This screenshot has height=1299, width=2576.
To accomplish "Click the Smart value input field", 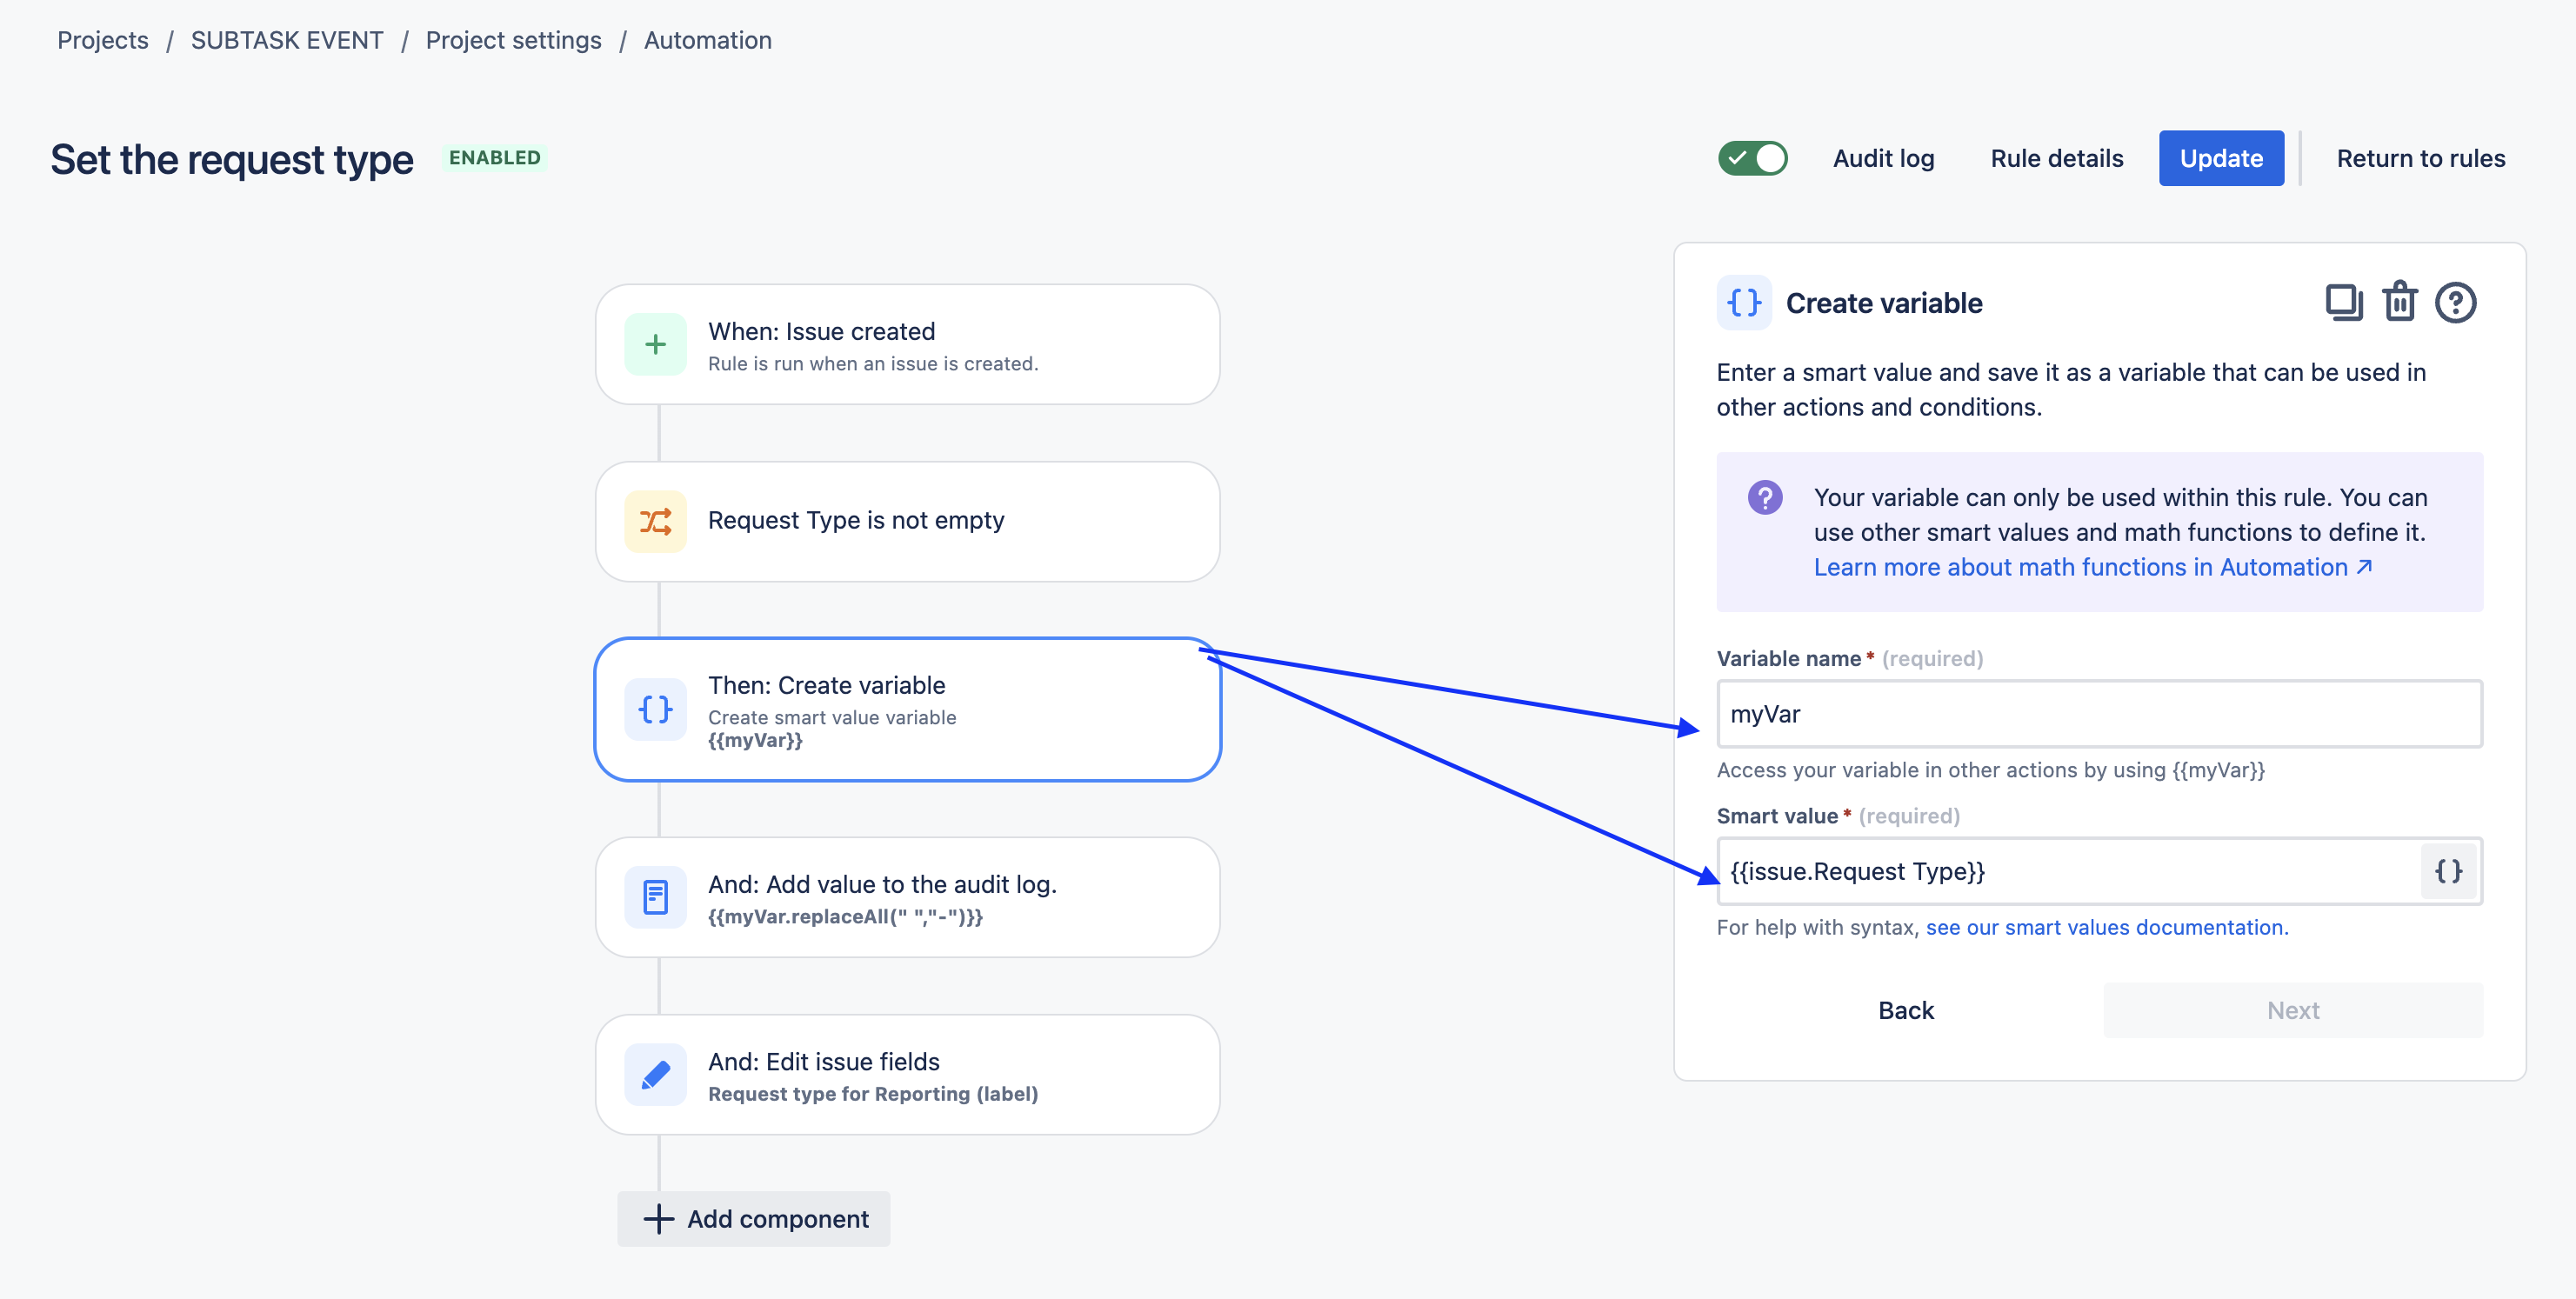I will coord(2070,871).
